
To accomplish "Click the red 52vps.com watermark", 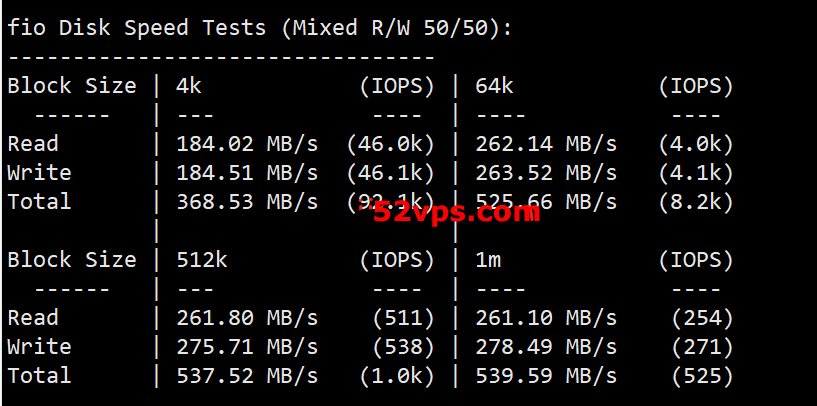I will 456,213.
